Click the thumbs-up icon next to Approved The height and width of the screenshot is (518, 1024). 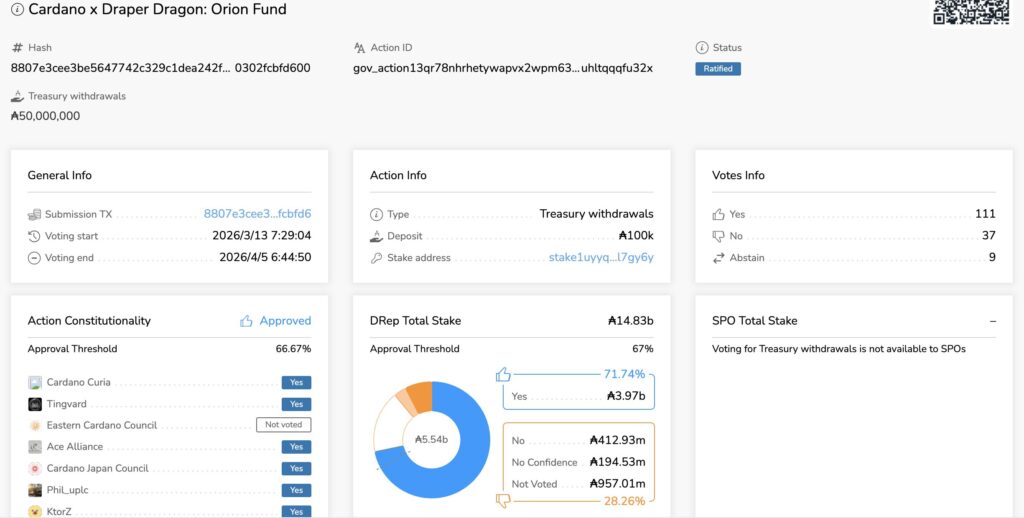(x=246, y=321)
